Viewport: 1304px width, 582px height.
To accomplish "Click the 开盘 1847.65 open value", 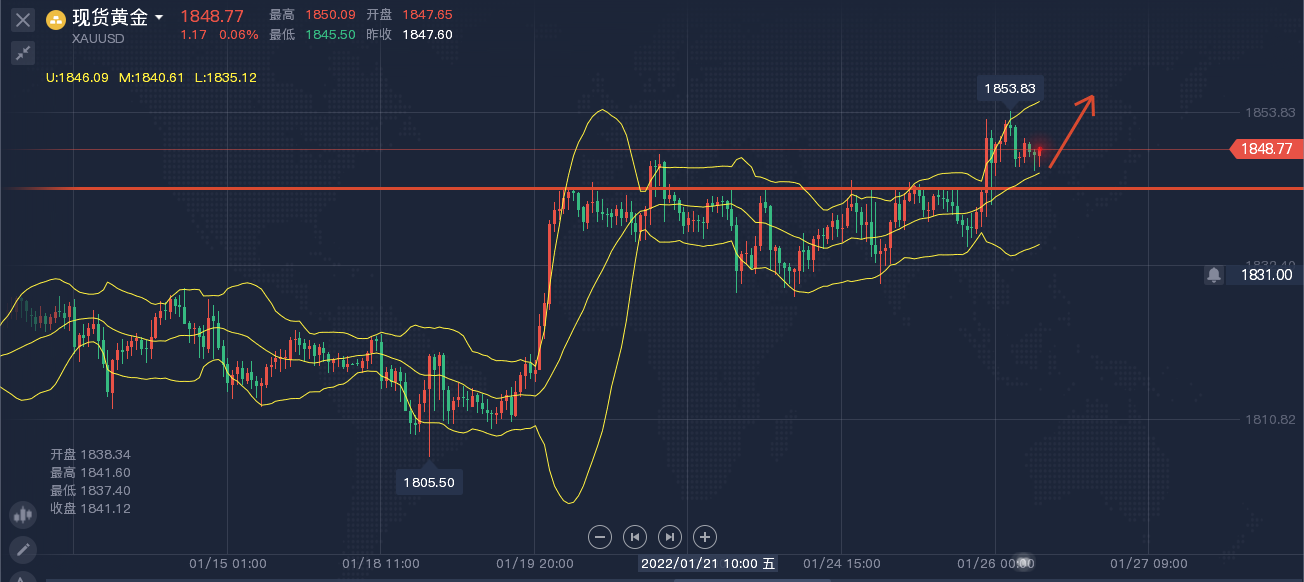I will [409, 15].
